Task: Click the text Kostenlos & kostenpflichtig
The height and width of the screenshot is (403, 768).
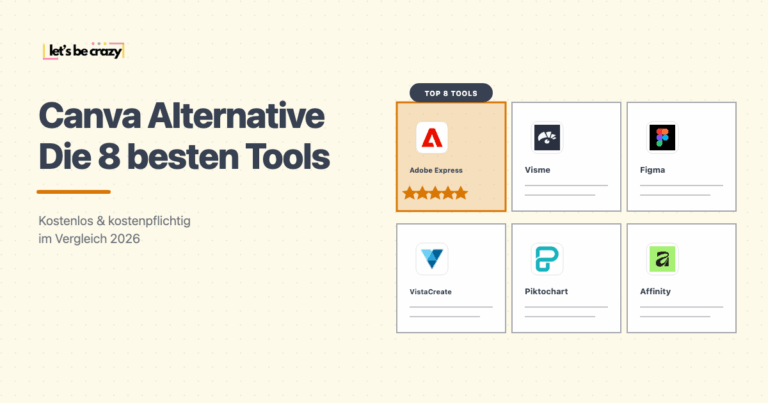Action: click(x=115, y=221)
